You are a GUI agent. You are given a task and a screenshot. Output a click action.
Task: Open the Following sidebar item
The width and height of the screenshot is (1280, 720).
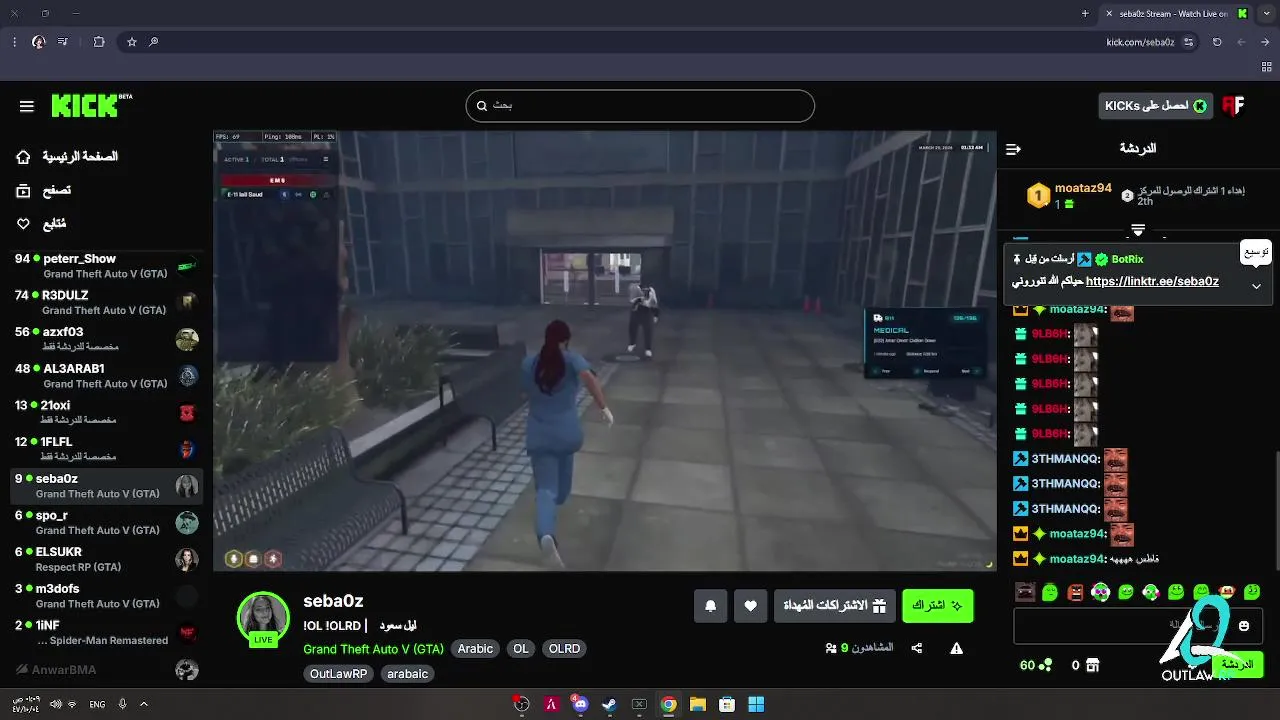click(x=41, y=224)
